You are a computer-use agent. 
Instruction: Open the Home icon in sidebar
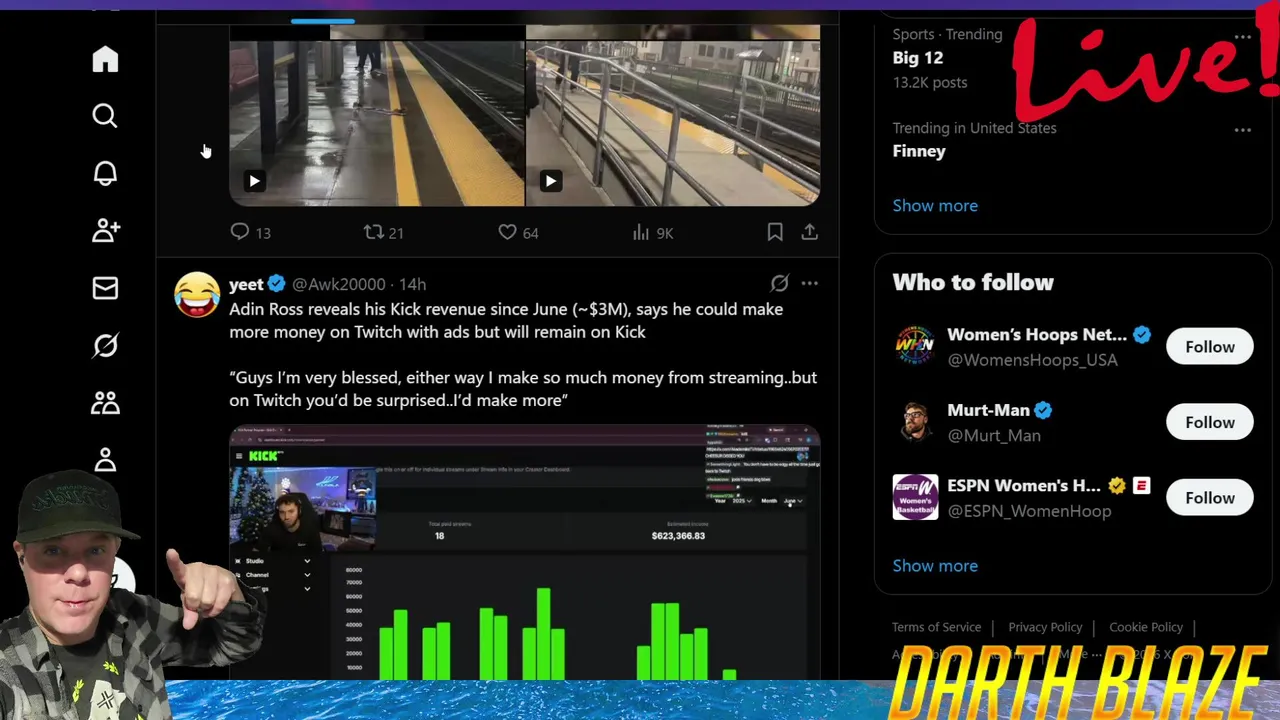[x=105, y=59]
